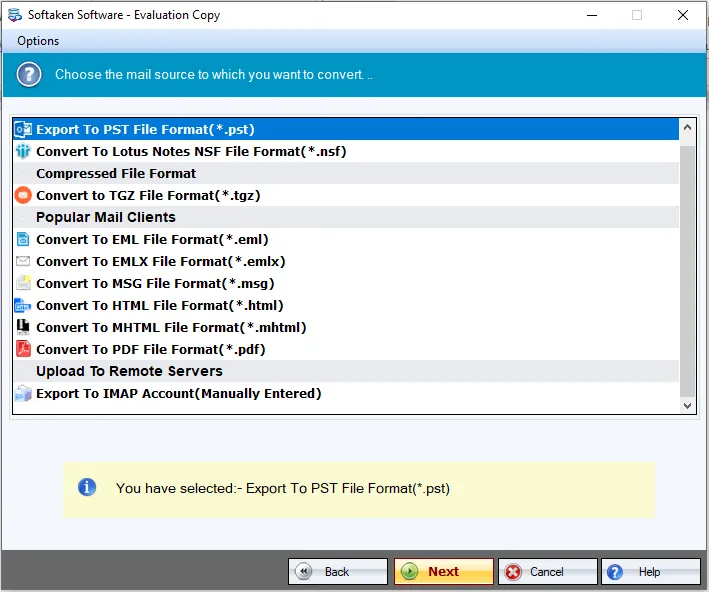Select Convert To HTML File Format
This screenshot has width=709, height=592.
point(346,305)
